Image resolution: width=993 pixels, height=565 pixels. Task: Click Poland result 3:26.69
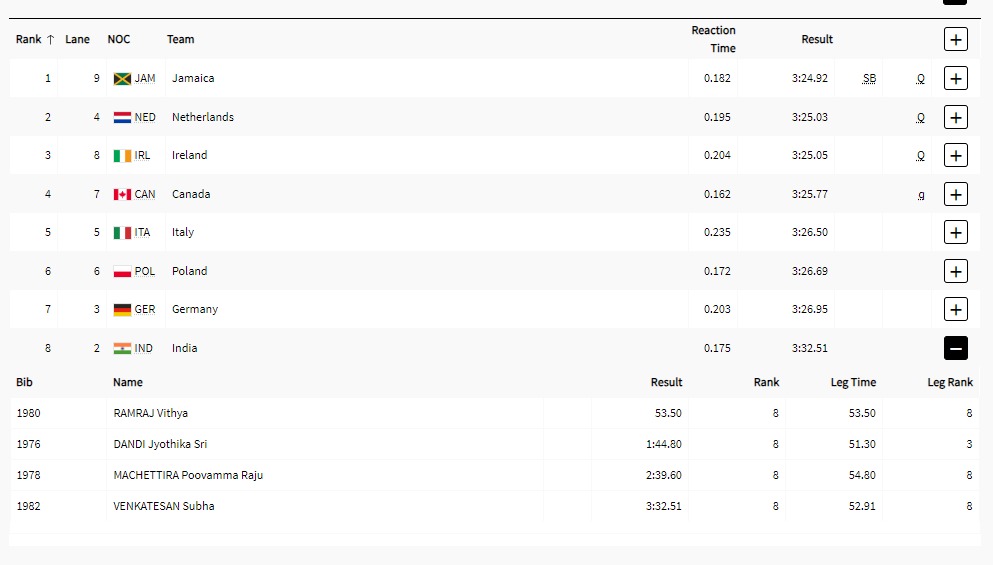tap(808, 271)
